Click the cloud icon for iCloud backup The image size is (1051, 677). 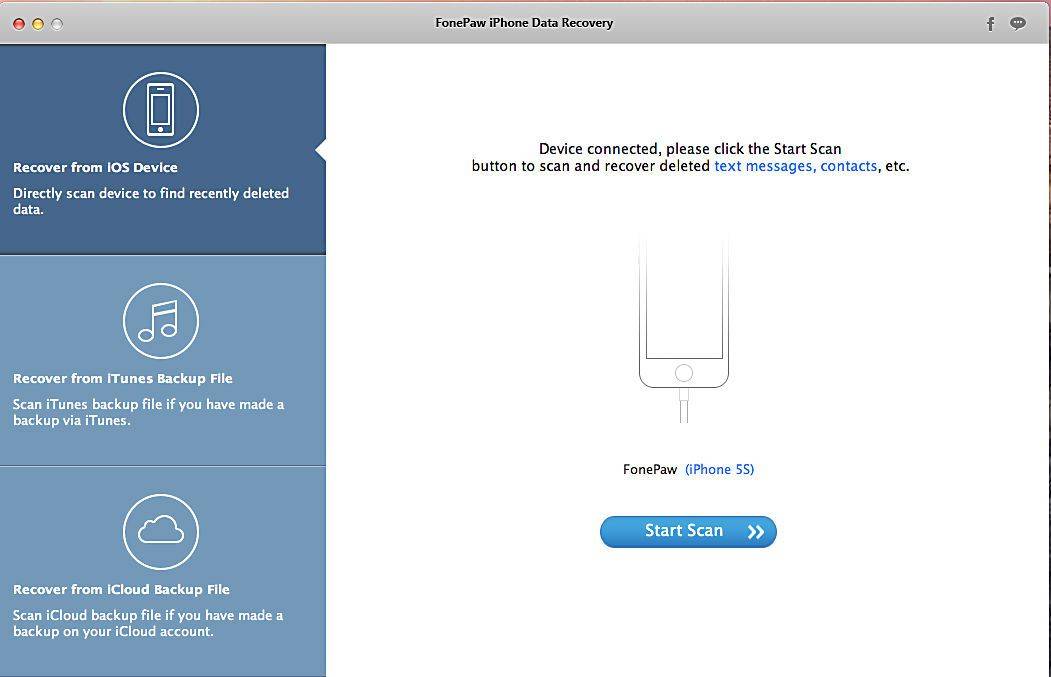coord(160,531)
